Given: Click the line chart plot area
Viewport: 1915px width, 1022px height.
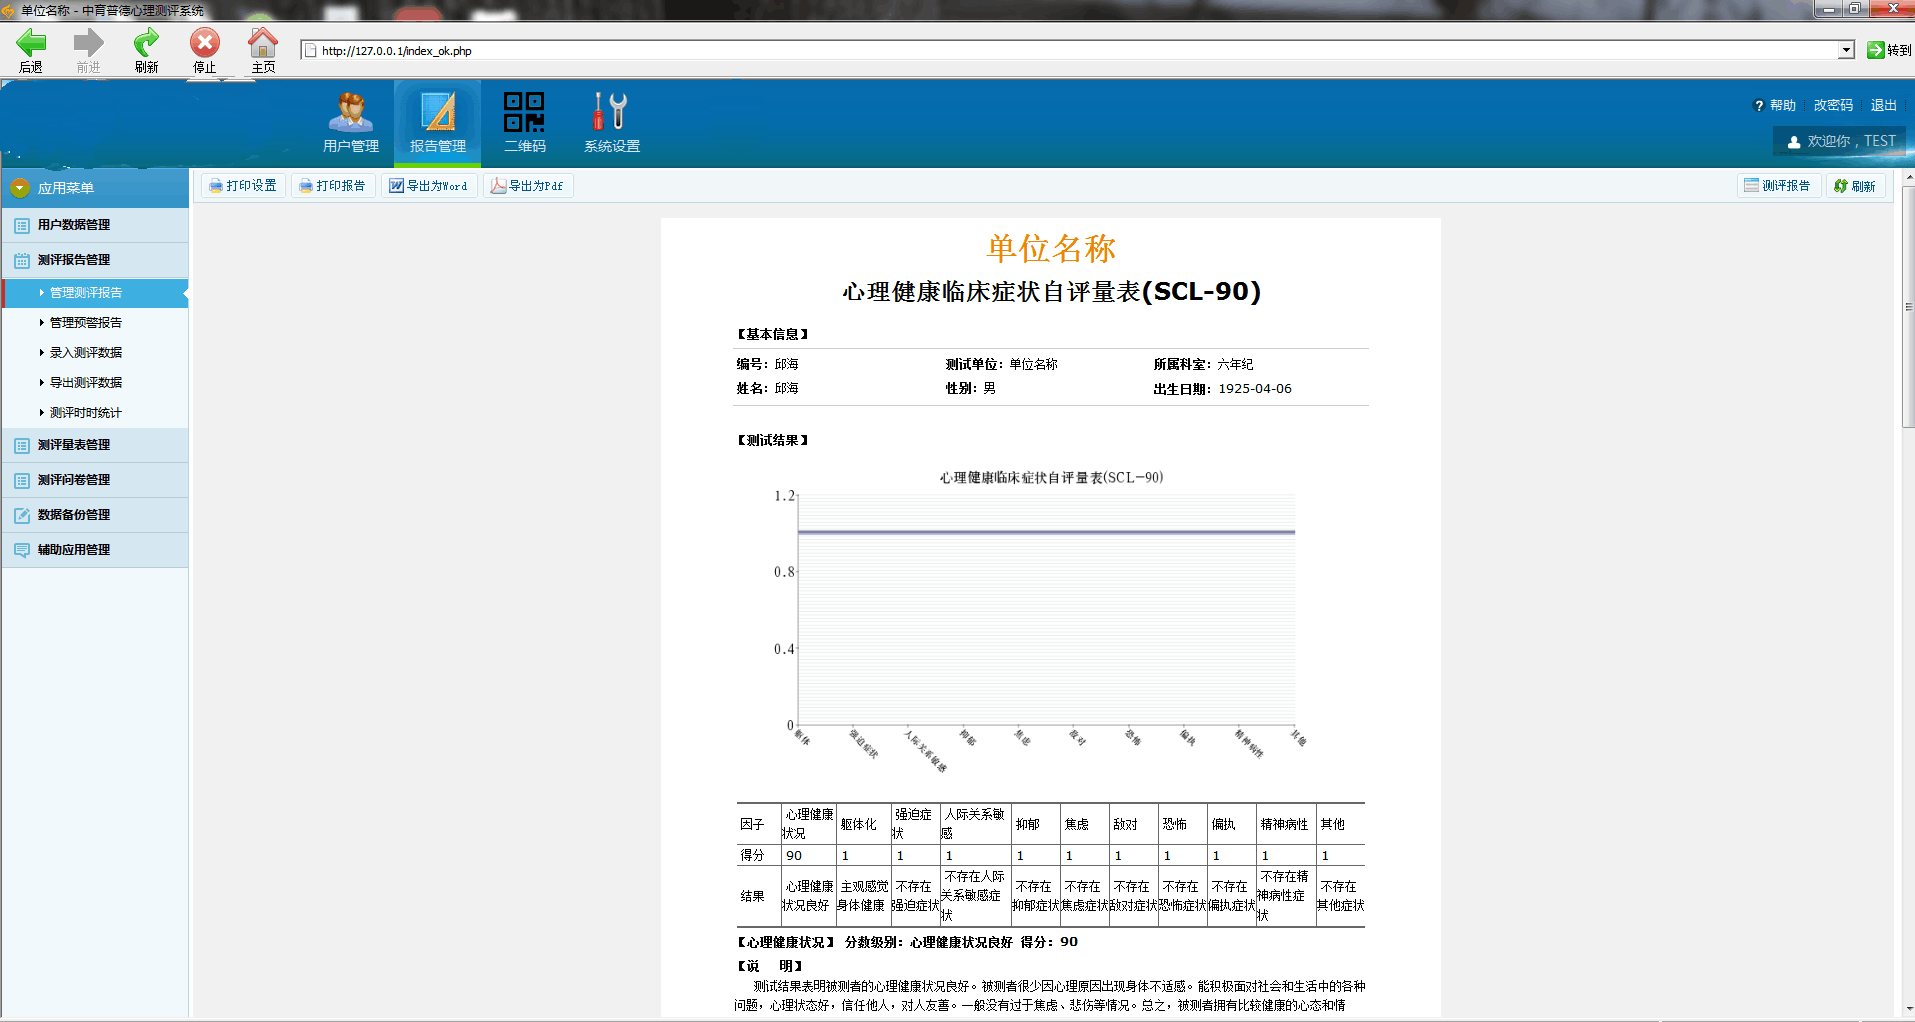Looking at the screenshot, I should pos(1046,610).
